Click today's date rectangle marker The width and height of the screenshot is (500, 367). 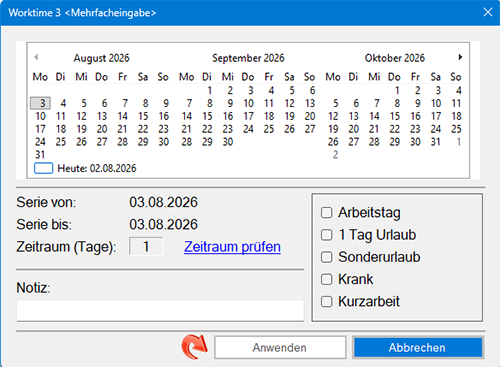click(43, 168)
